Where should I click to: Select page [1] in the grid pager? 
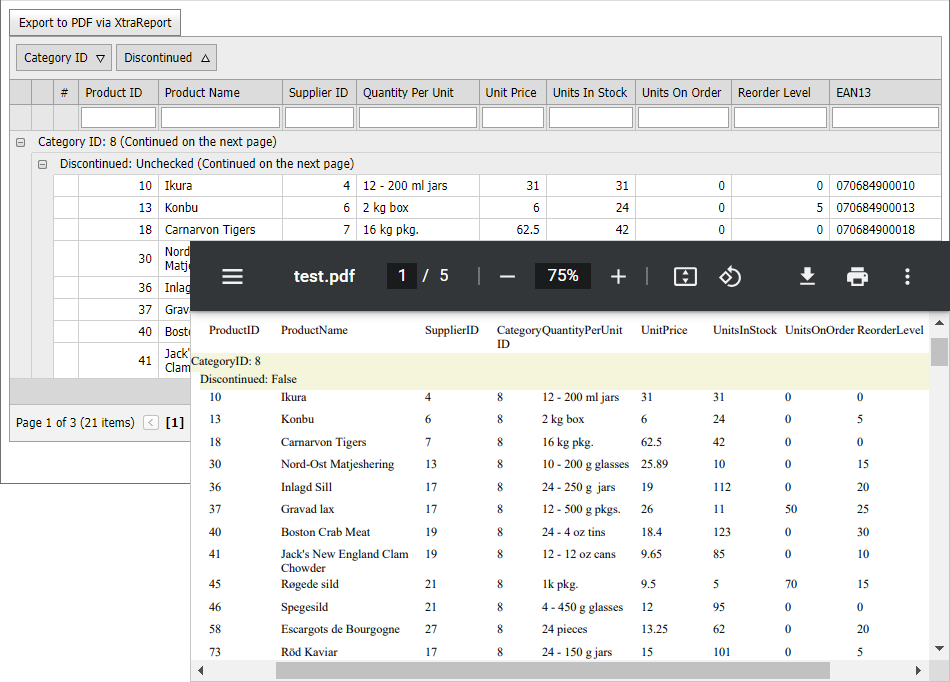pos(174,423)
